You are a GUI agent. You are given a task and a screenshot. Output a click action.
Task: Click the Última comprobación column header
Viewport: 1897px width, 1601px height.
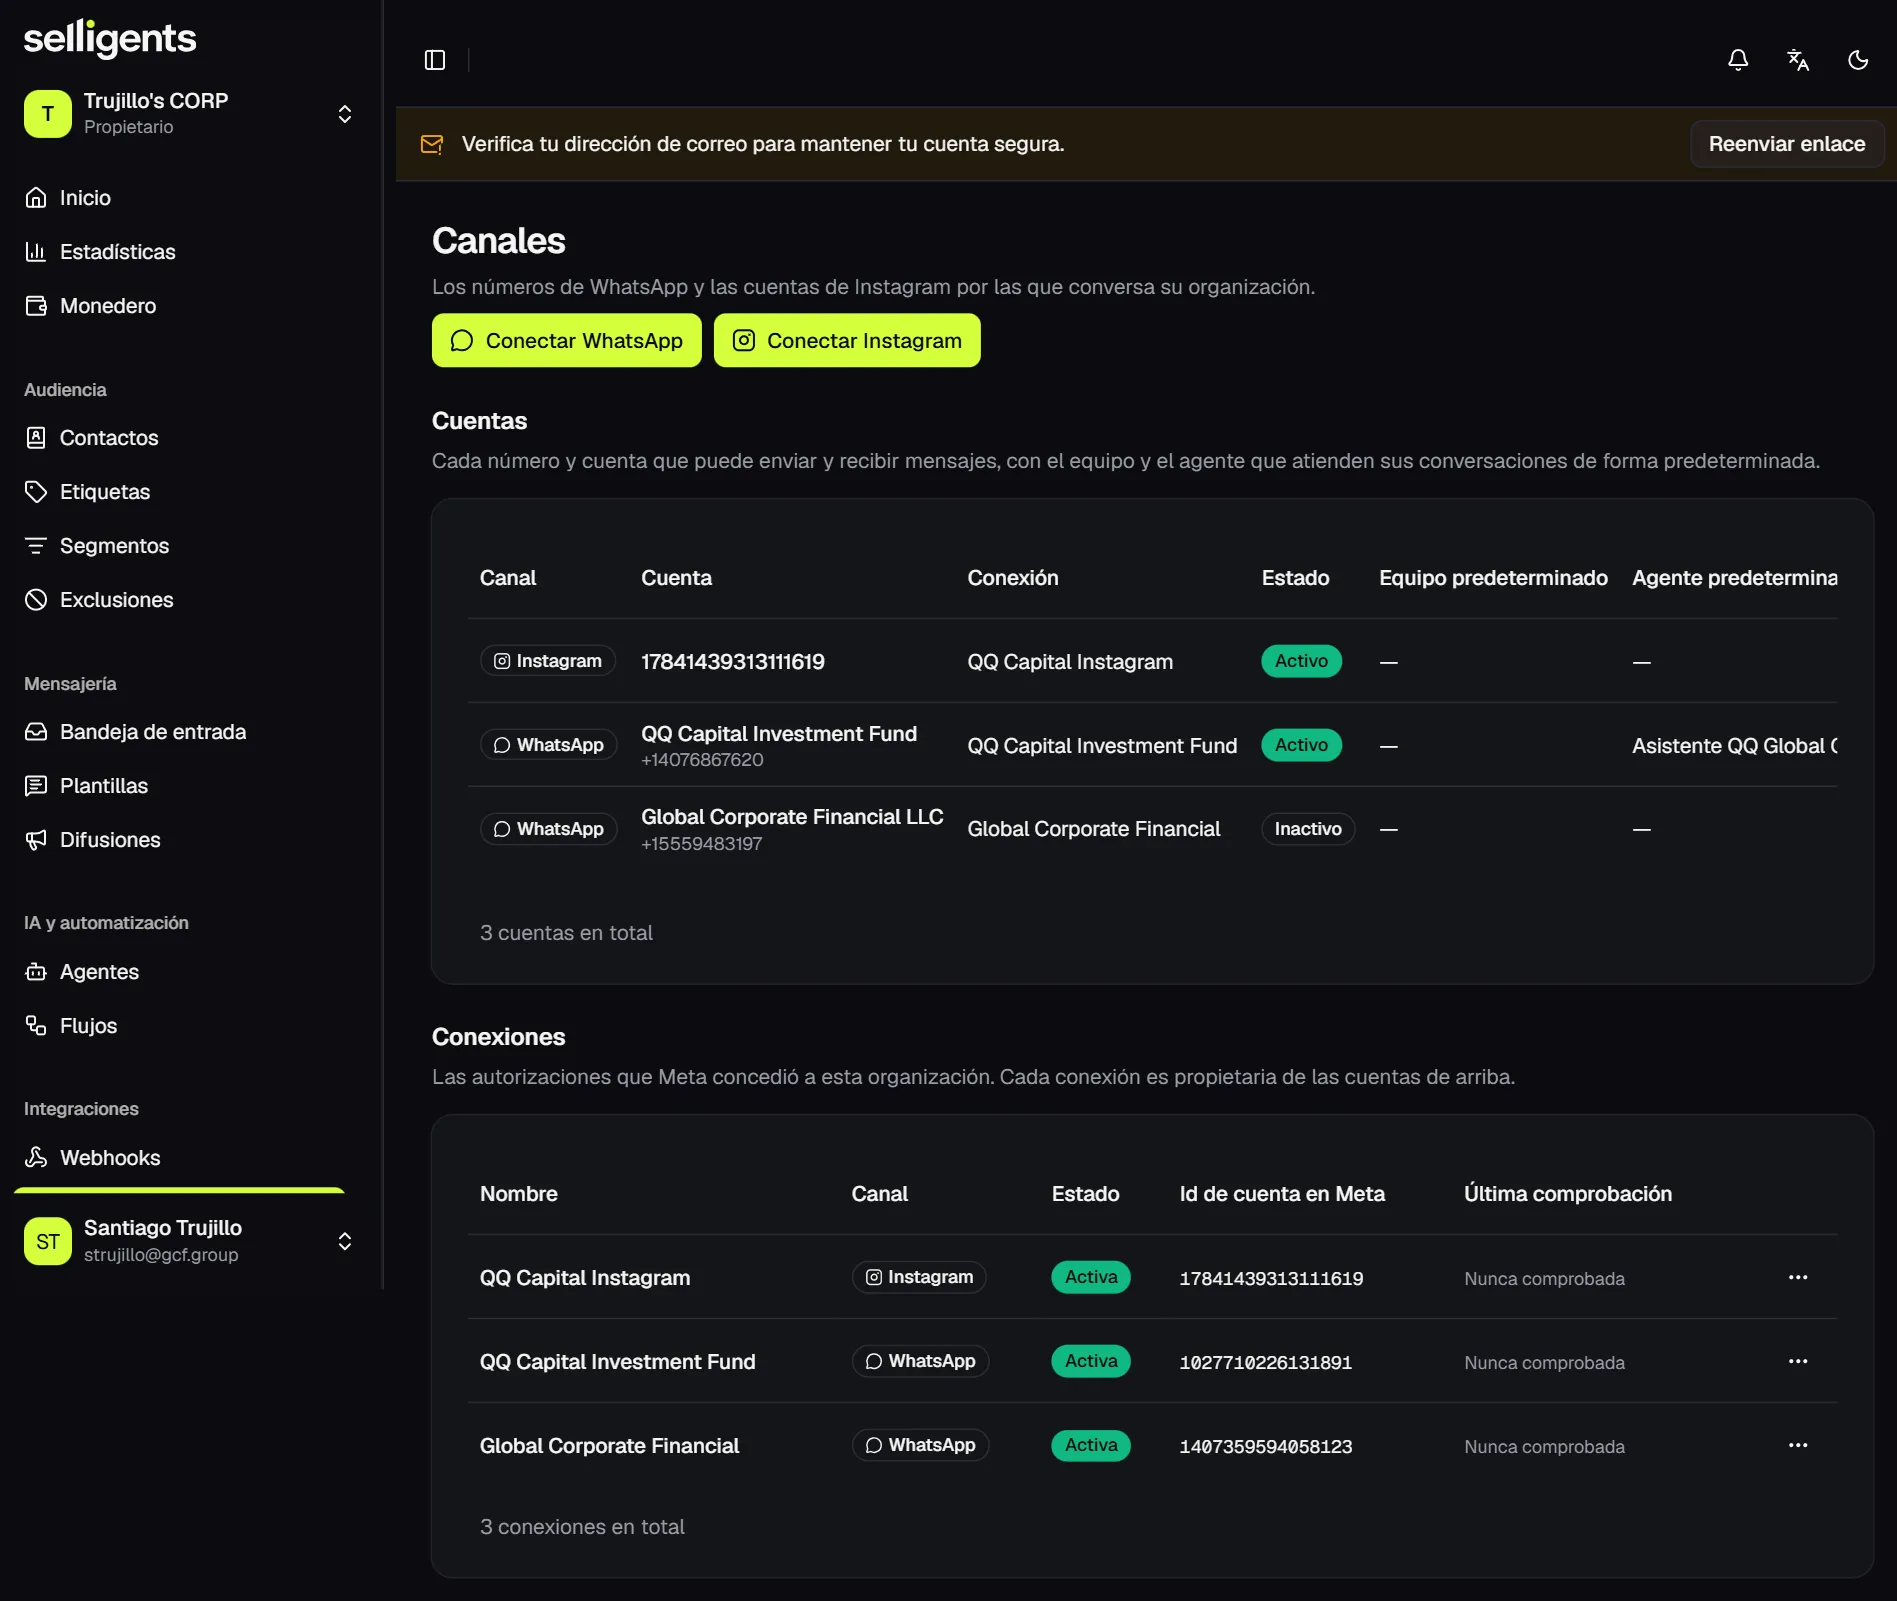1567,1194
